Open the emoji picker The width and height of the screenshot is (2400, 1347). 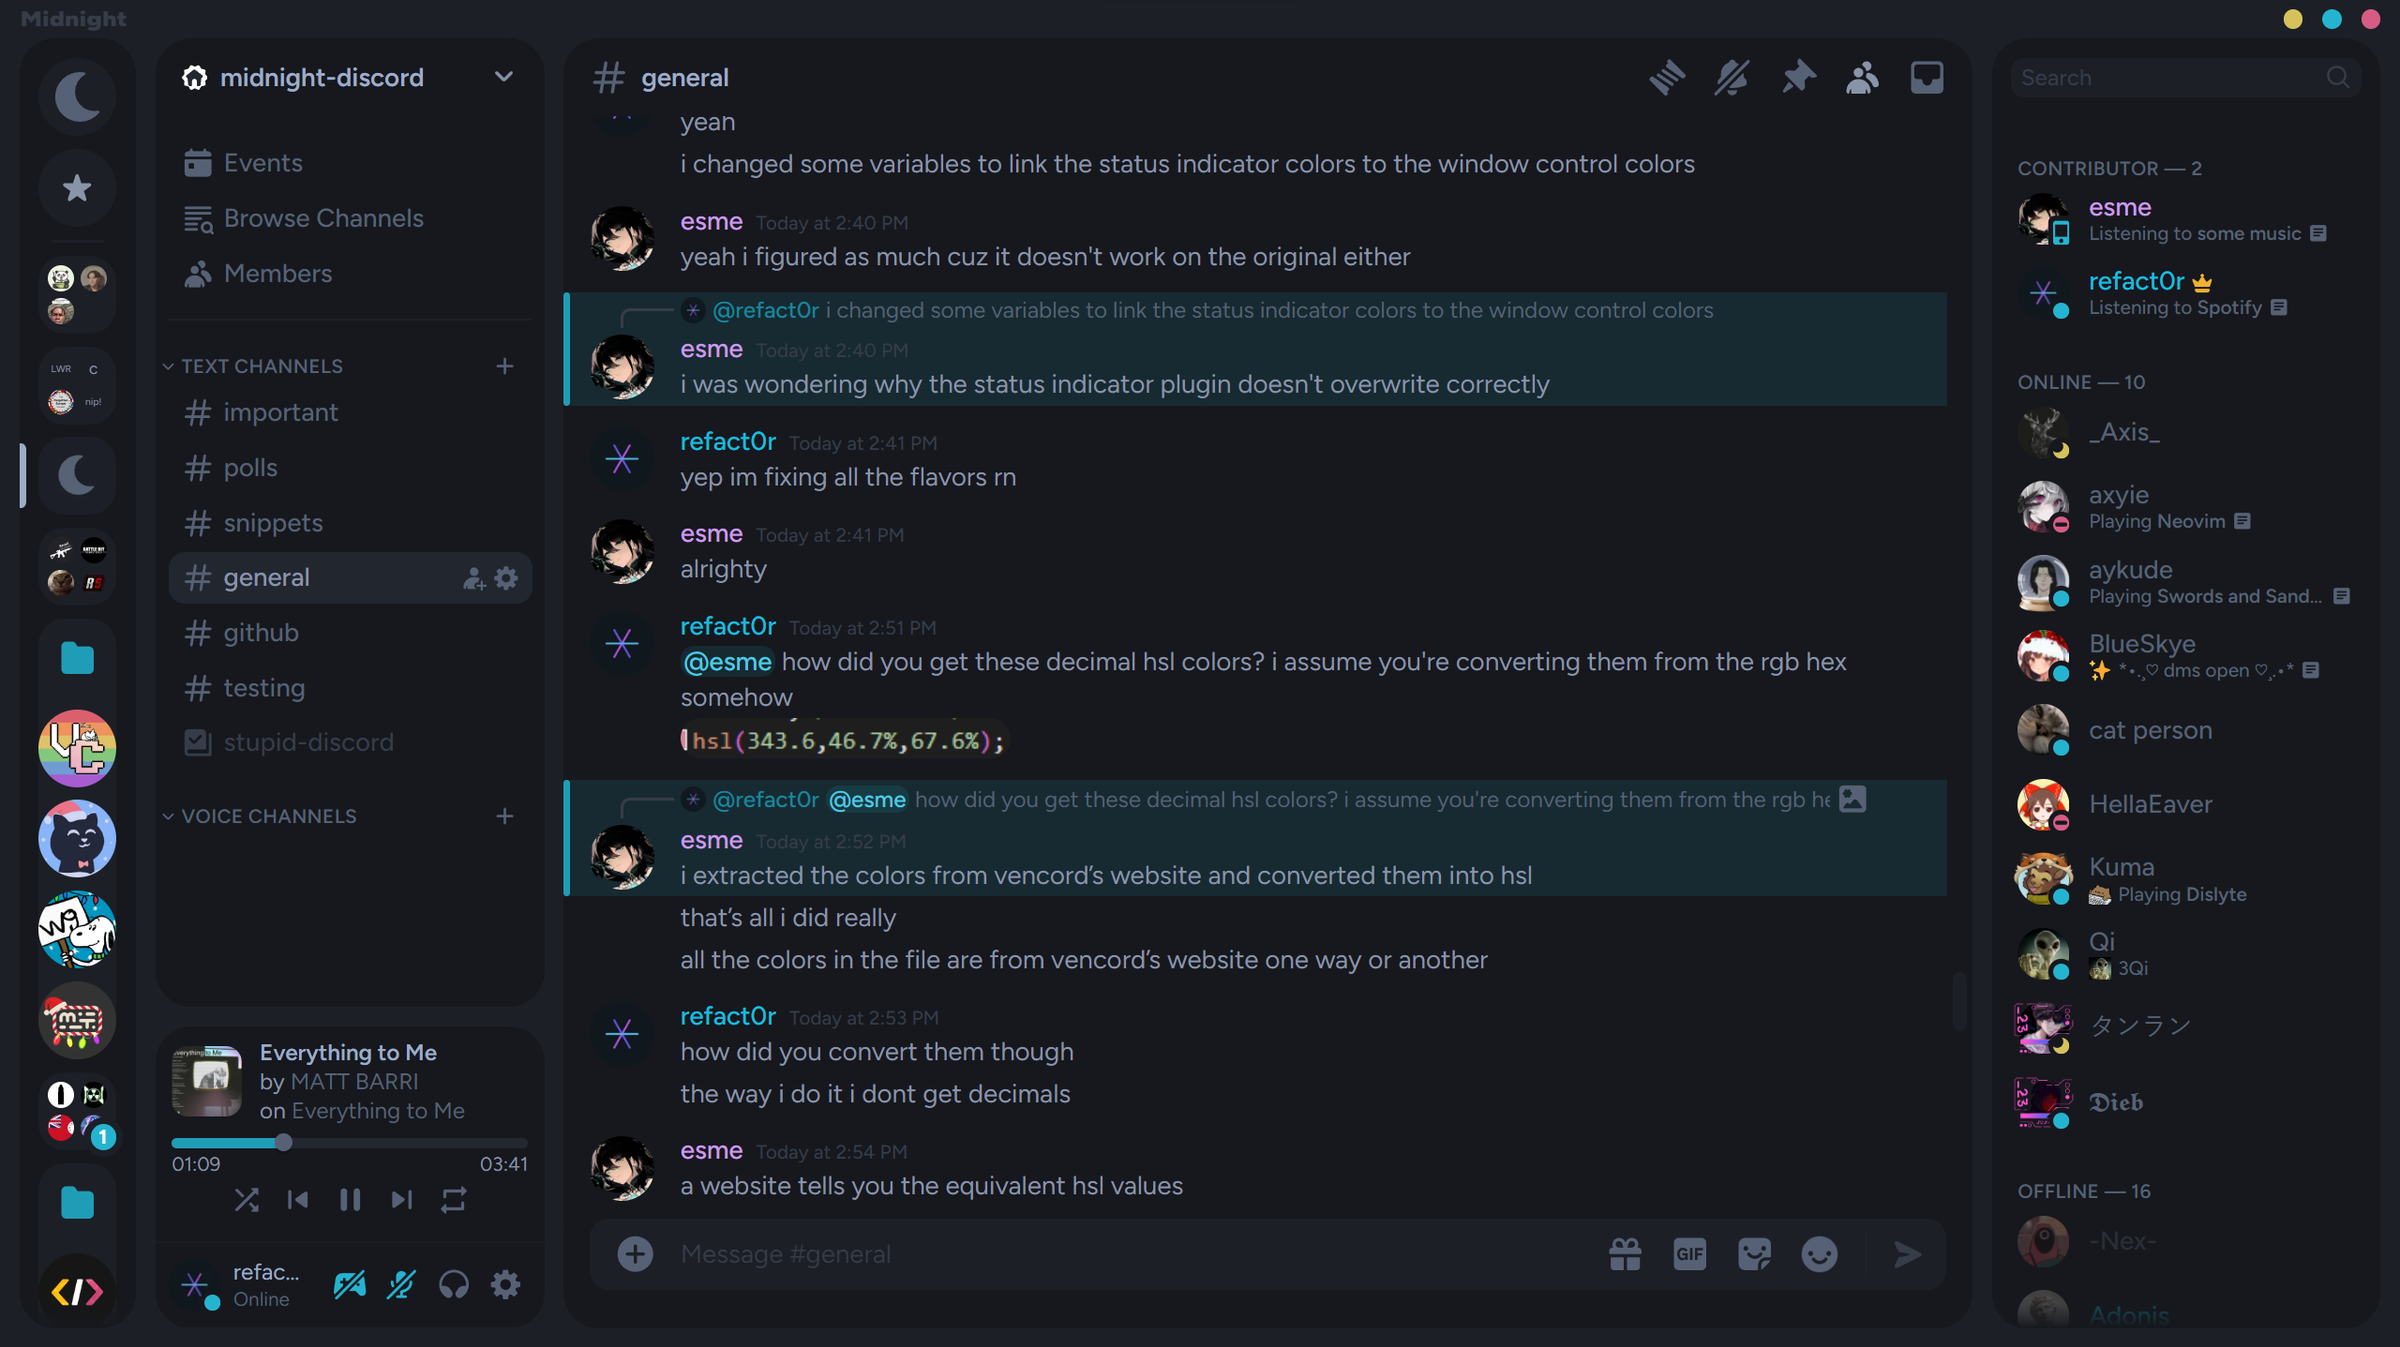[x=1819, y=1253]
